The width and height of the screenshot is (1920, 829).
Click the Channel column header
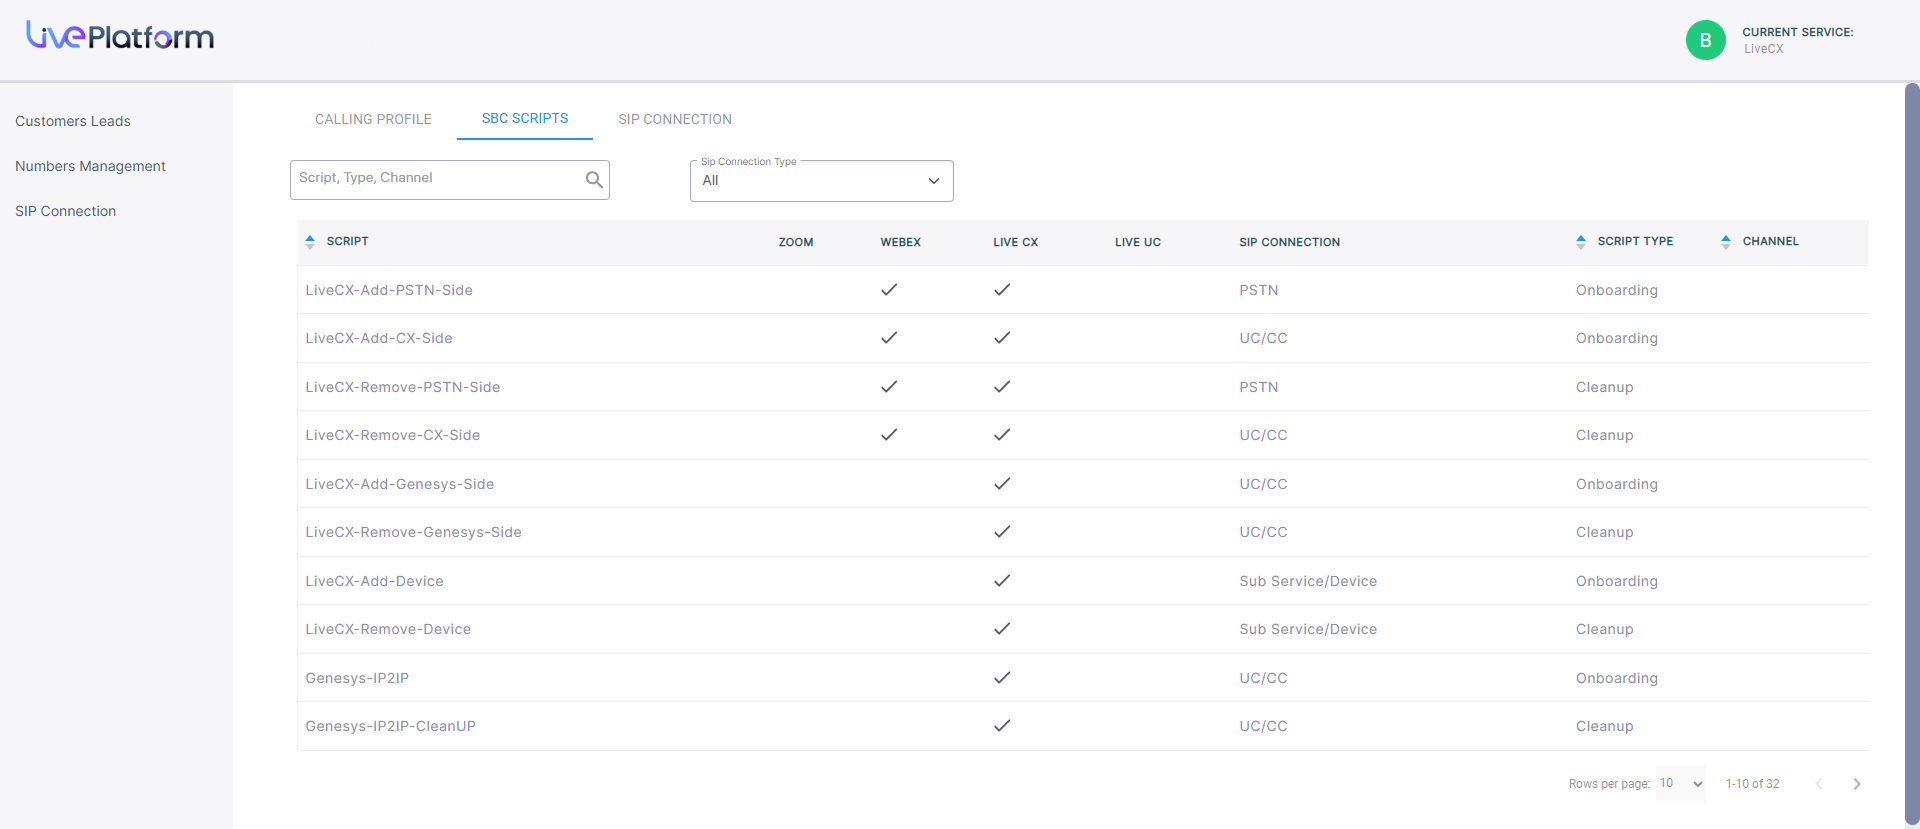point(1770,241)
